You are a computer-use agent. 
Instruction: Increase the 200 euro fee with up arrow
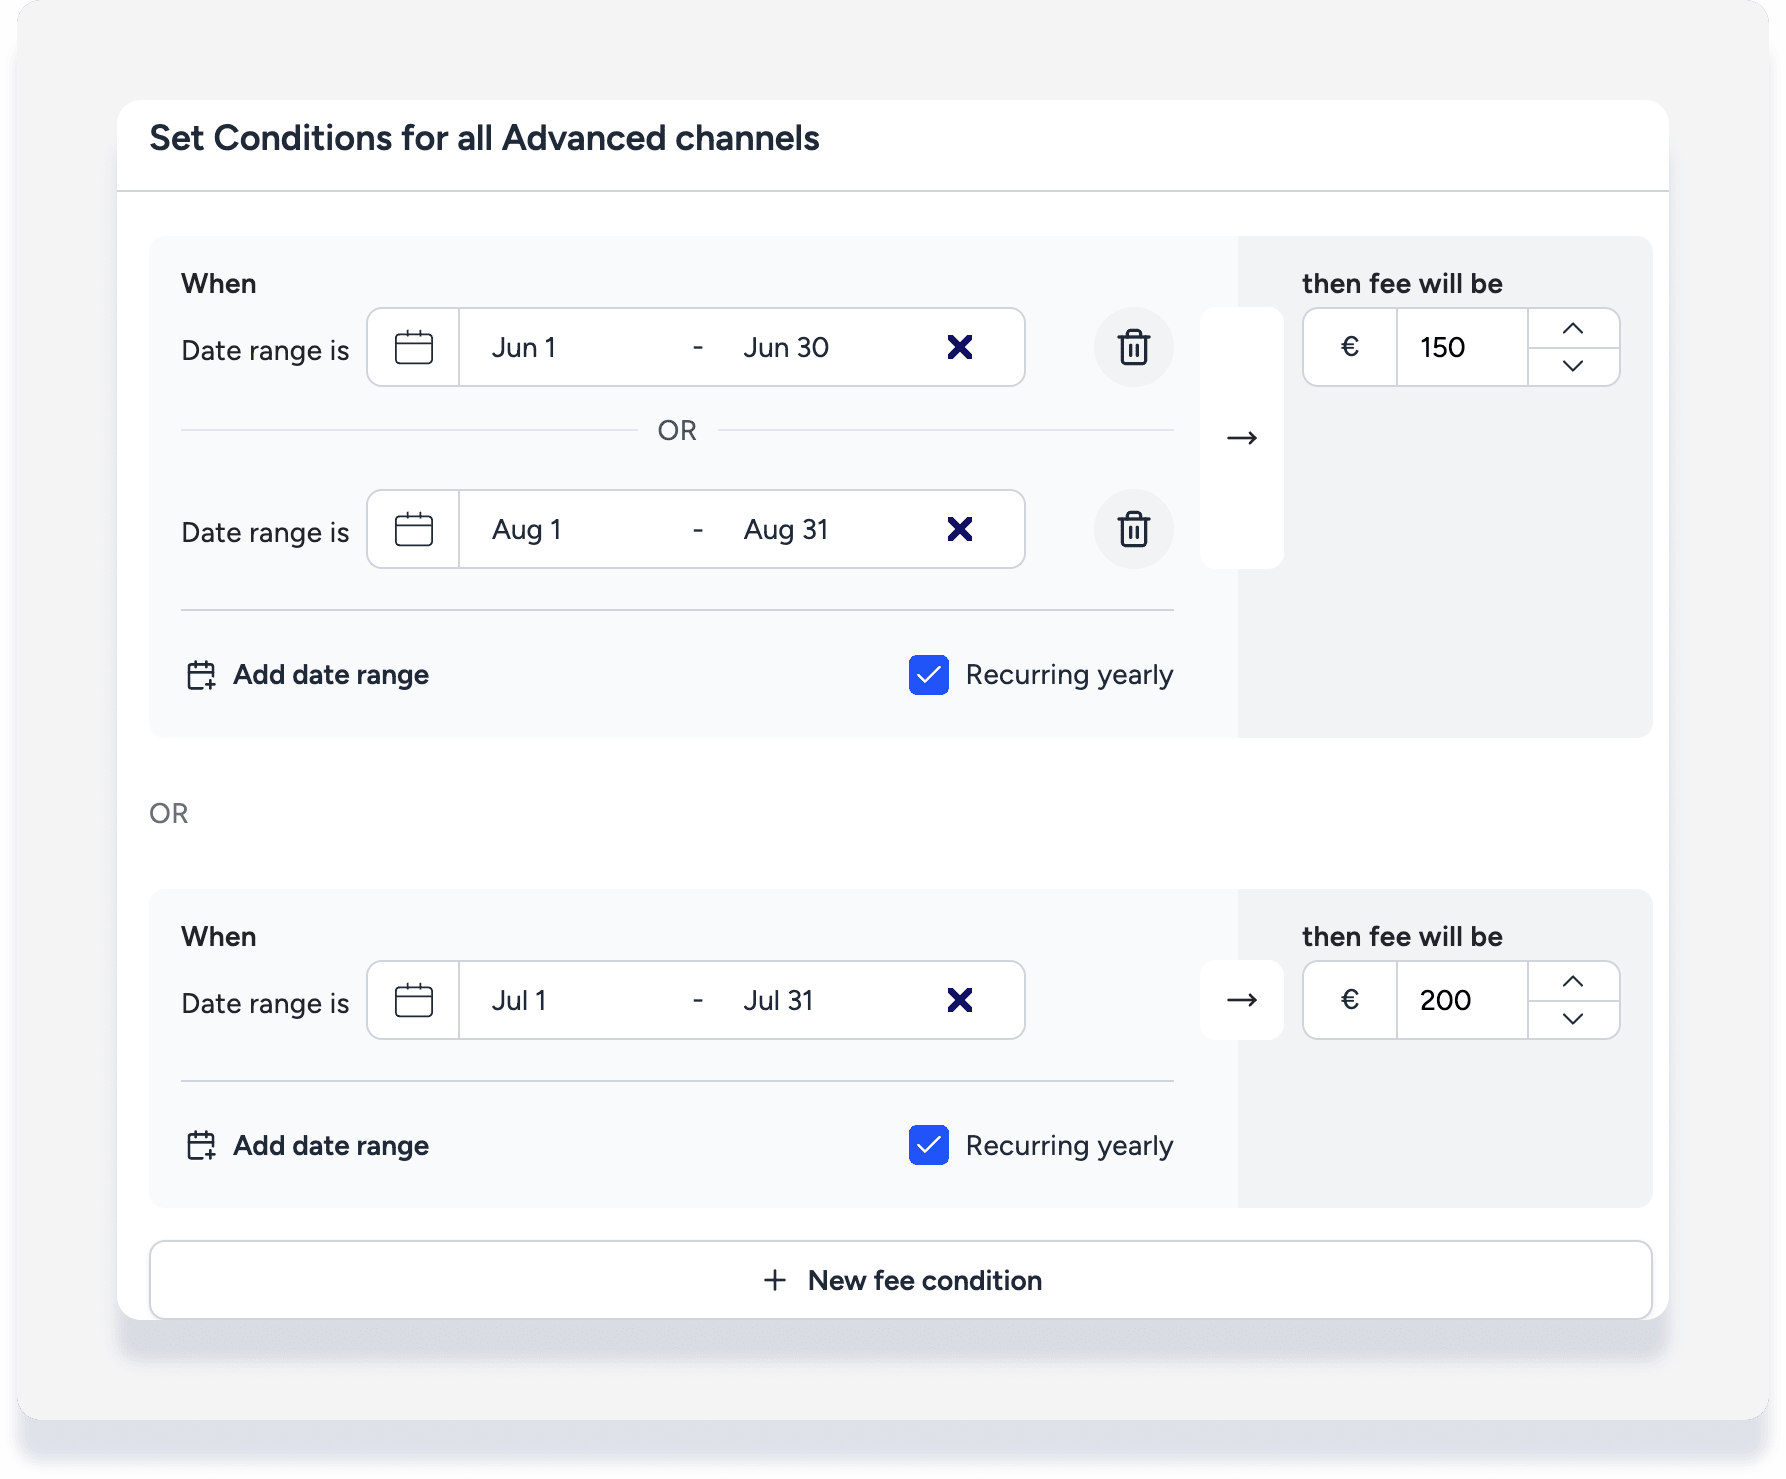(1572, 982)
